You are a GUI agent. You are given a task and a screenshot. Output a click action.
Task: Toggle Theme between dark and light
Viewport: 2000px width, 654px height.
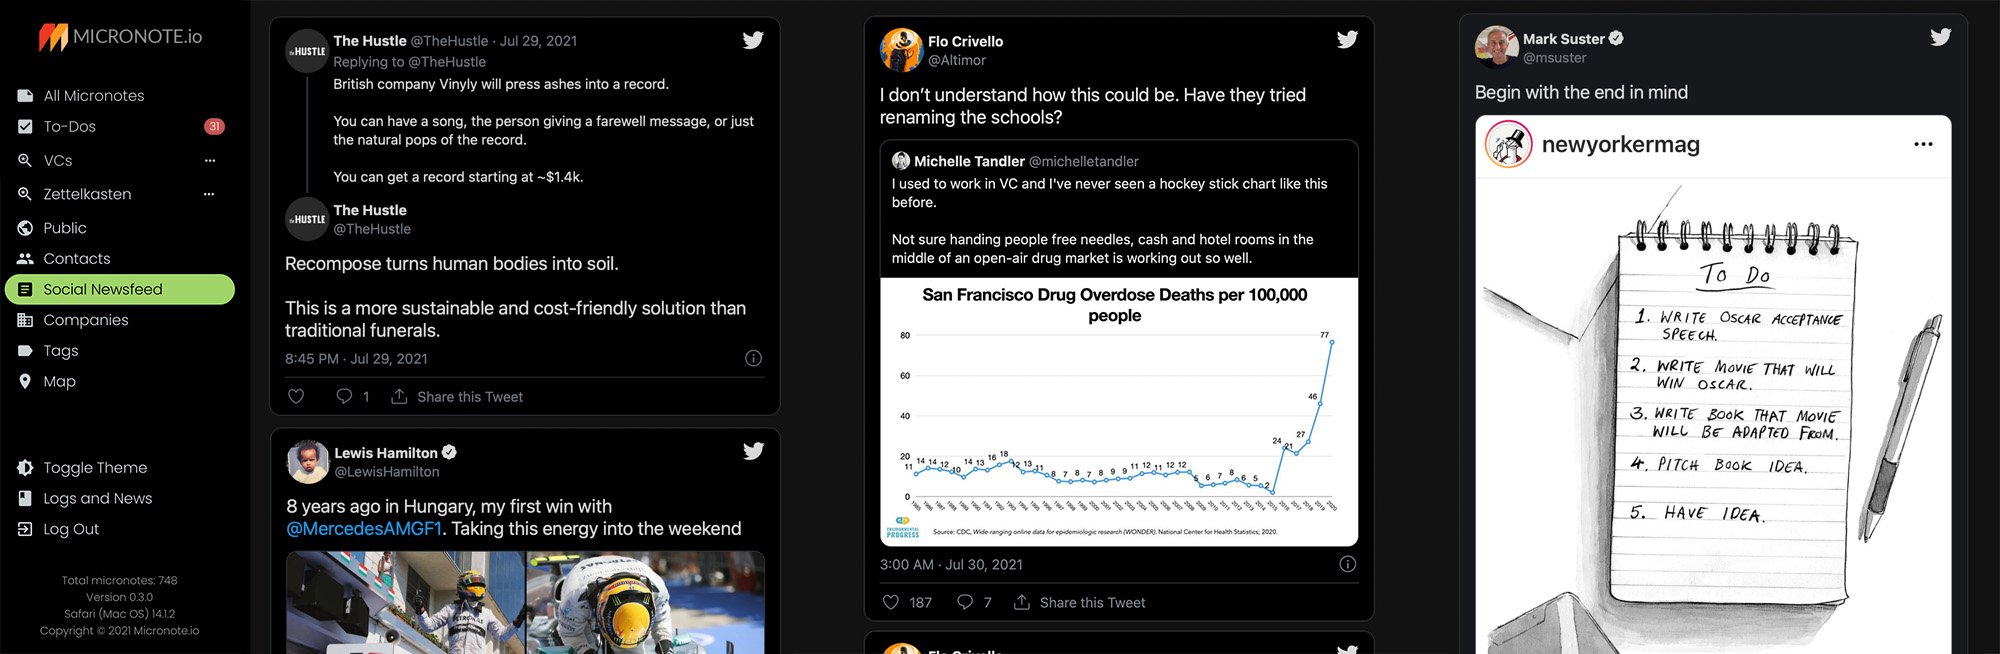click(x=95, y=468)
